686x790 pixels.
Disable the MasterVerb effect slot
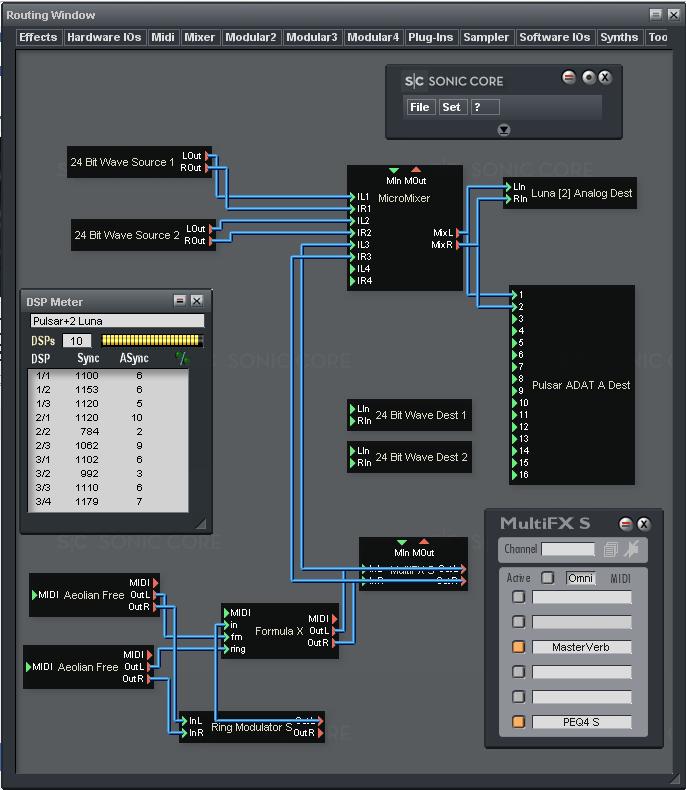[518, 647]
